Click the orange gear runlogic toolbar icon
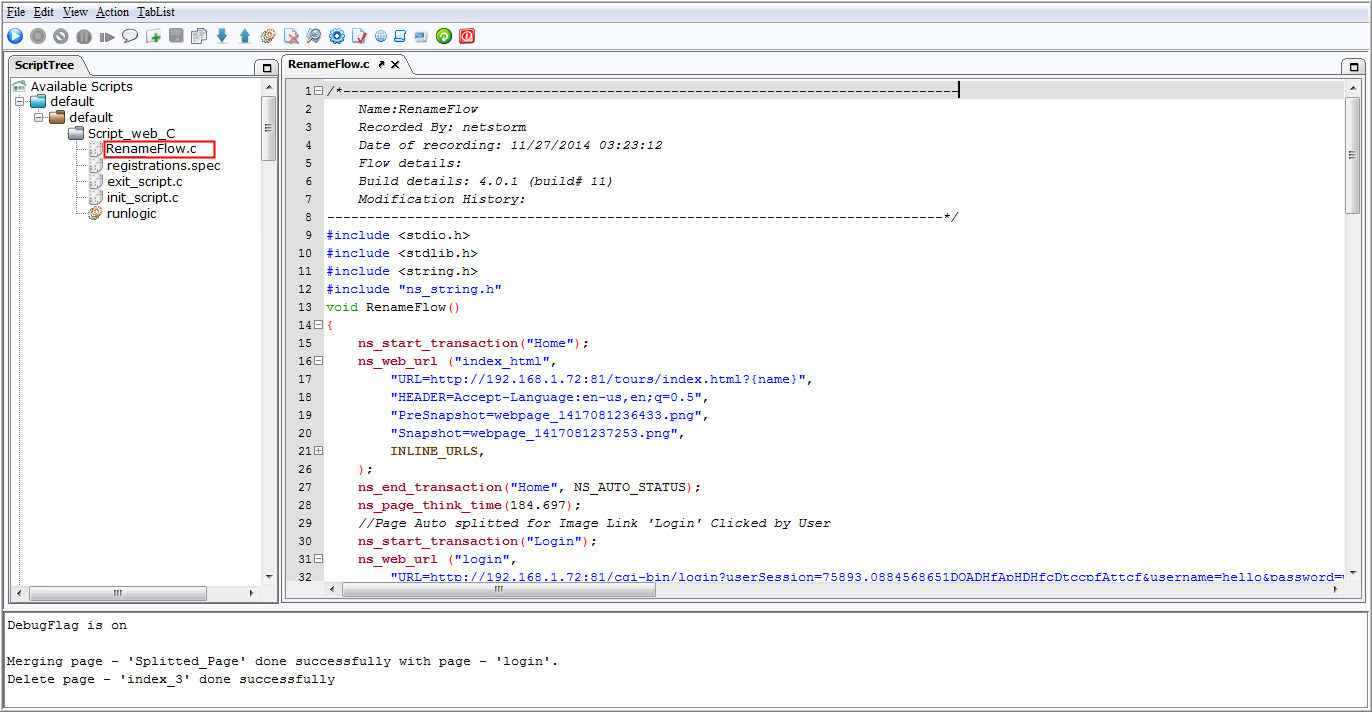Image resolution: width=1372 pixels, height=712 pixels. [268, 36]
